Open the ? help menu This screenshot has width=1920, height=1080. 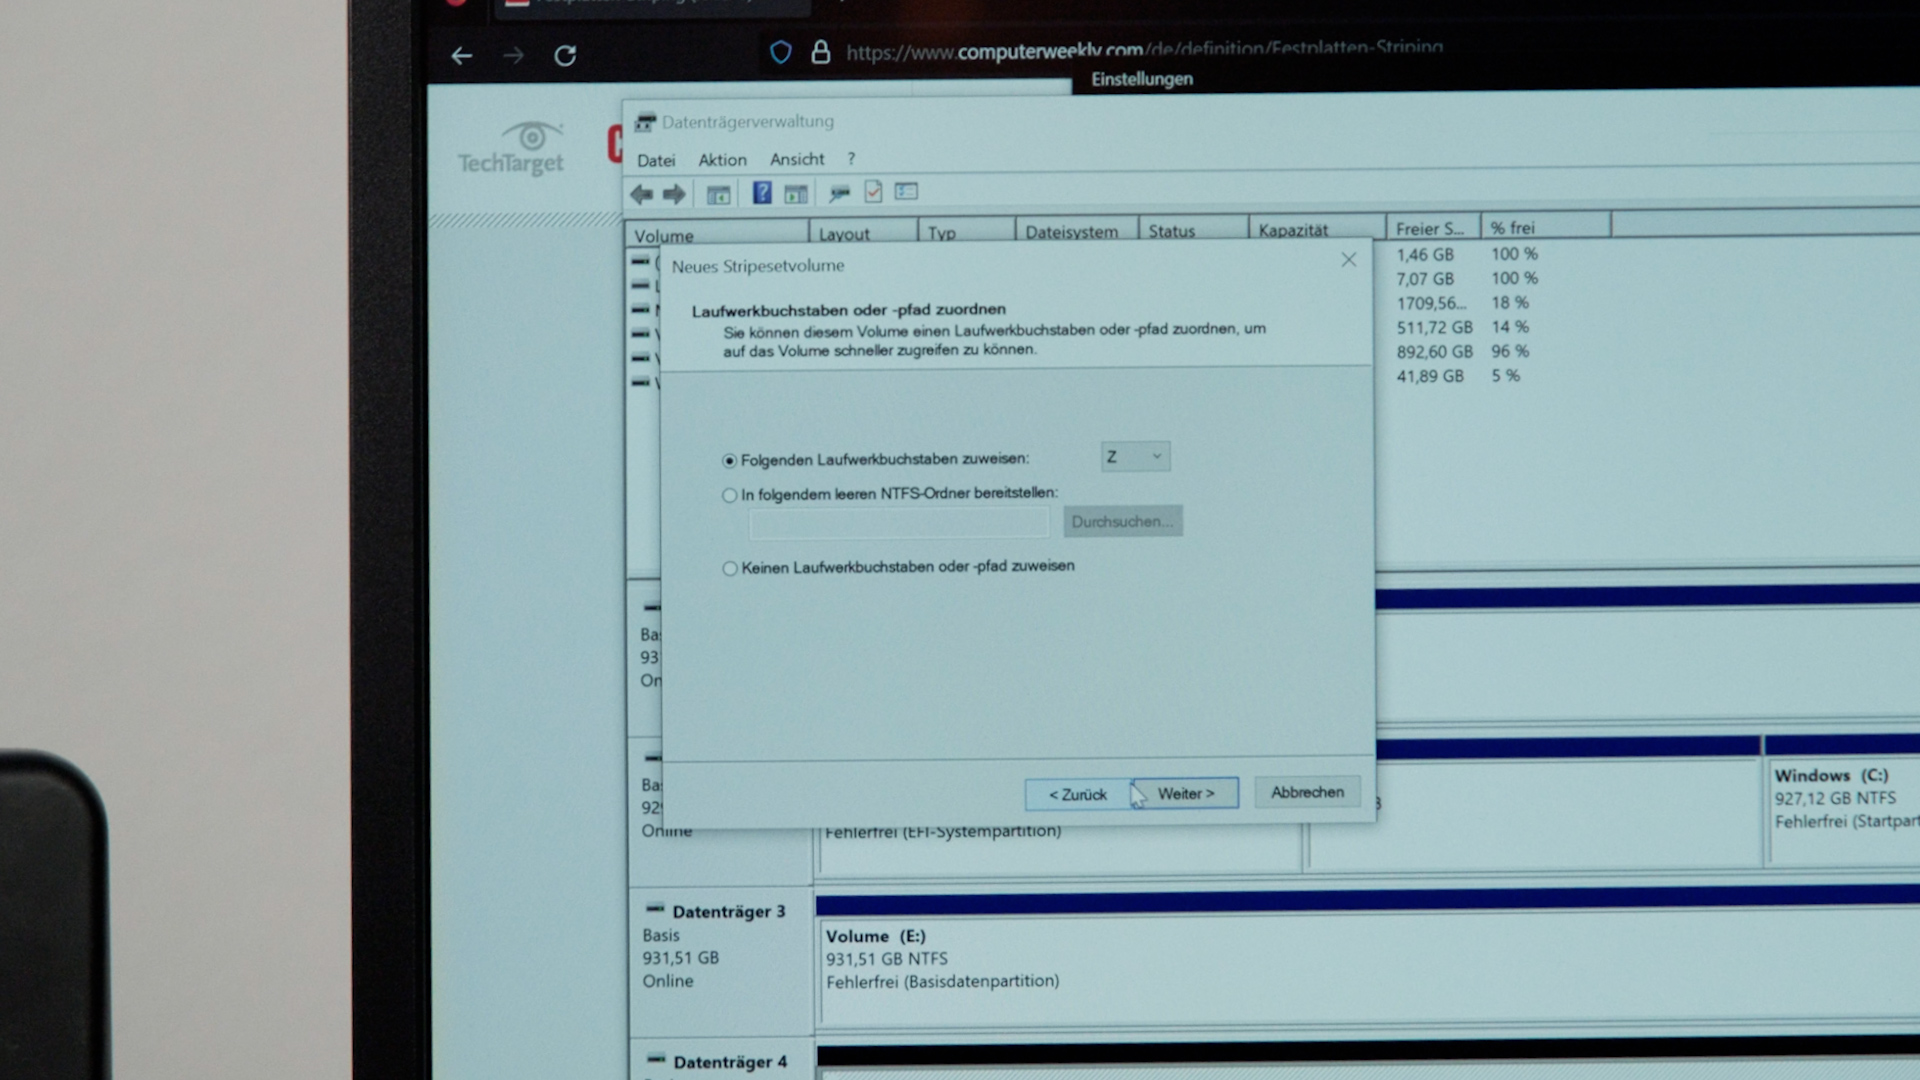(851, 158)
